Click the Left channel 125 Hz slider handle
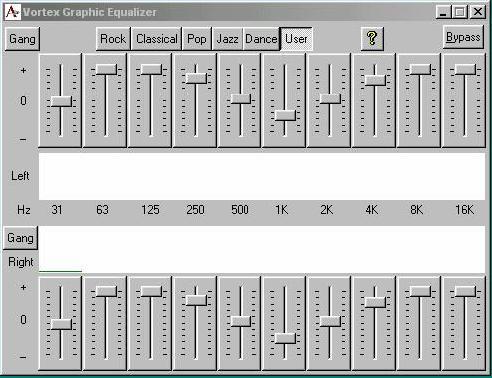This screenshot has width=492, height=378. coord(151,69)
